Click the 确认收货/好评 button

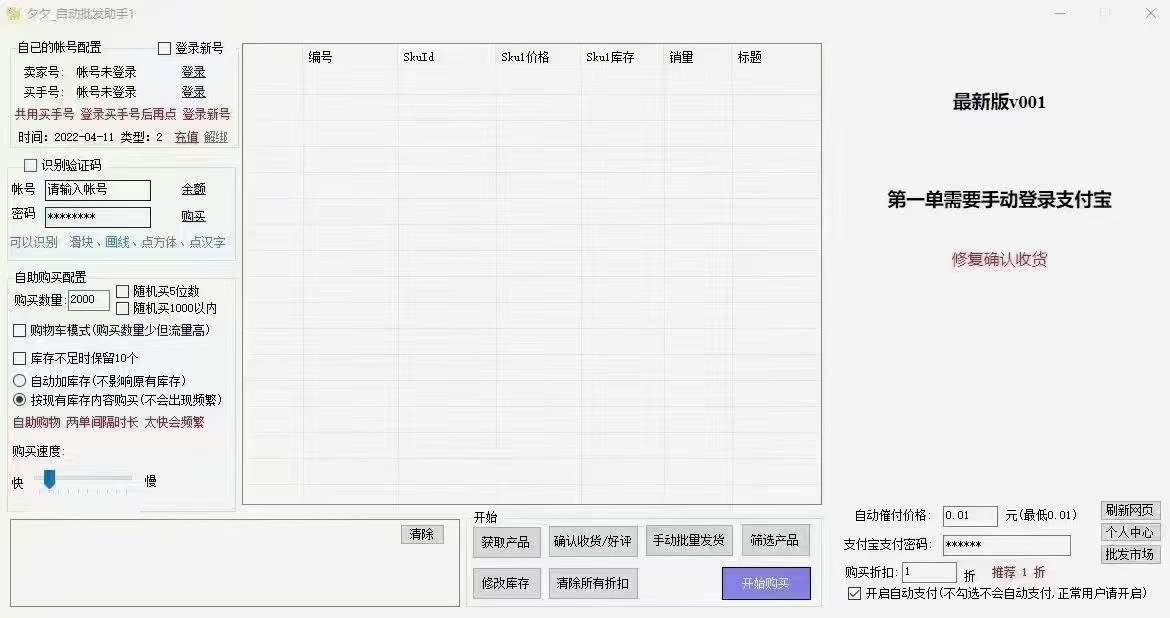592,541
